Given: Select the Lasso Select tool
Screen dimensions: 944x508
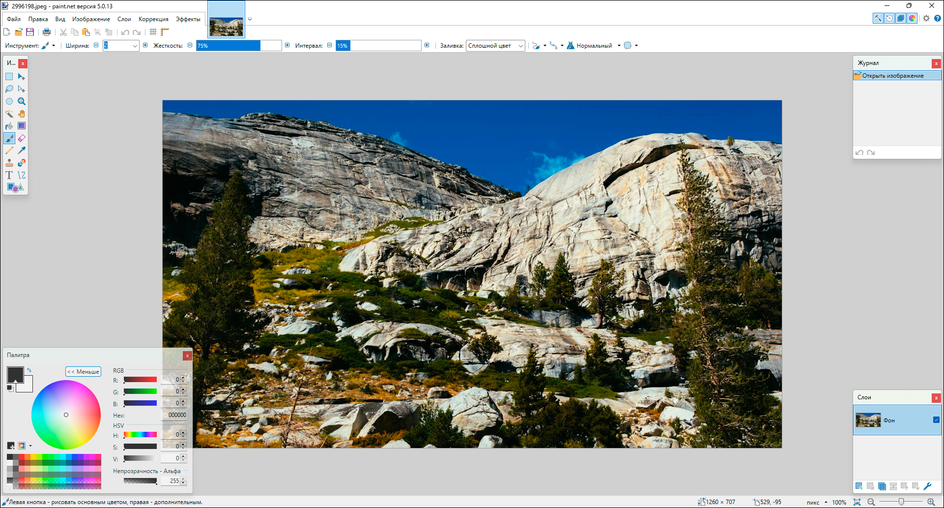Looking at the screenshot, I should 9,89.
